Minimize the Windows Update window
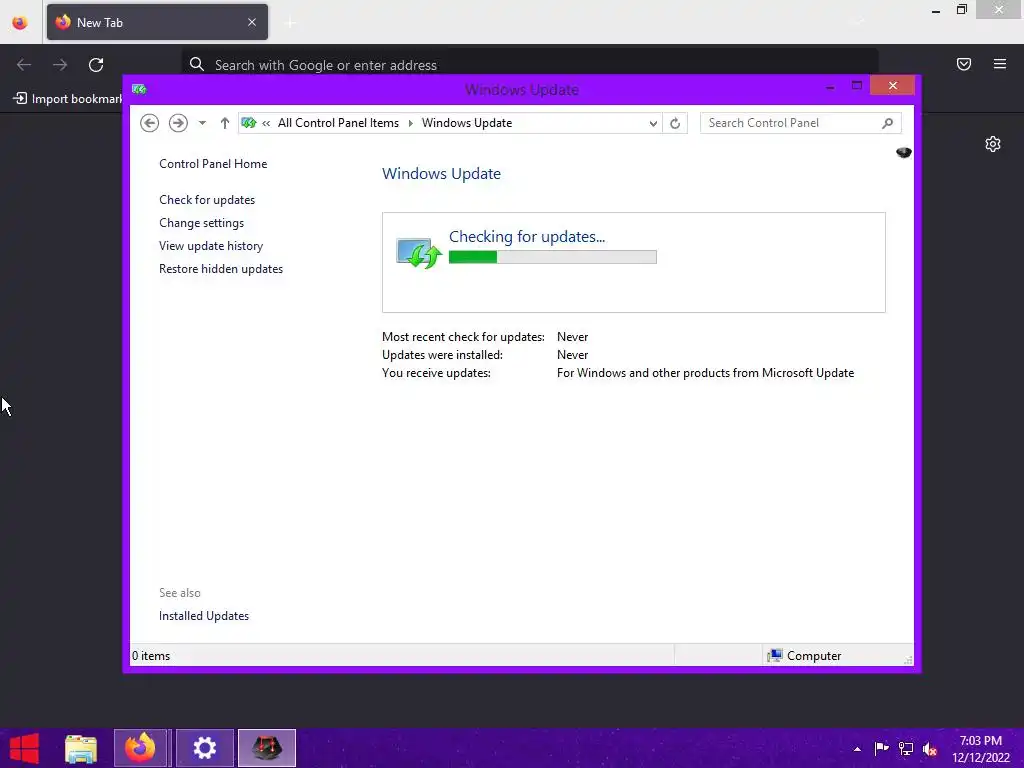This screenshot has height=768, width=1024. click(x=830, y=87)
